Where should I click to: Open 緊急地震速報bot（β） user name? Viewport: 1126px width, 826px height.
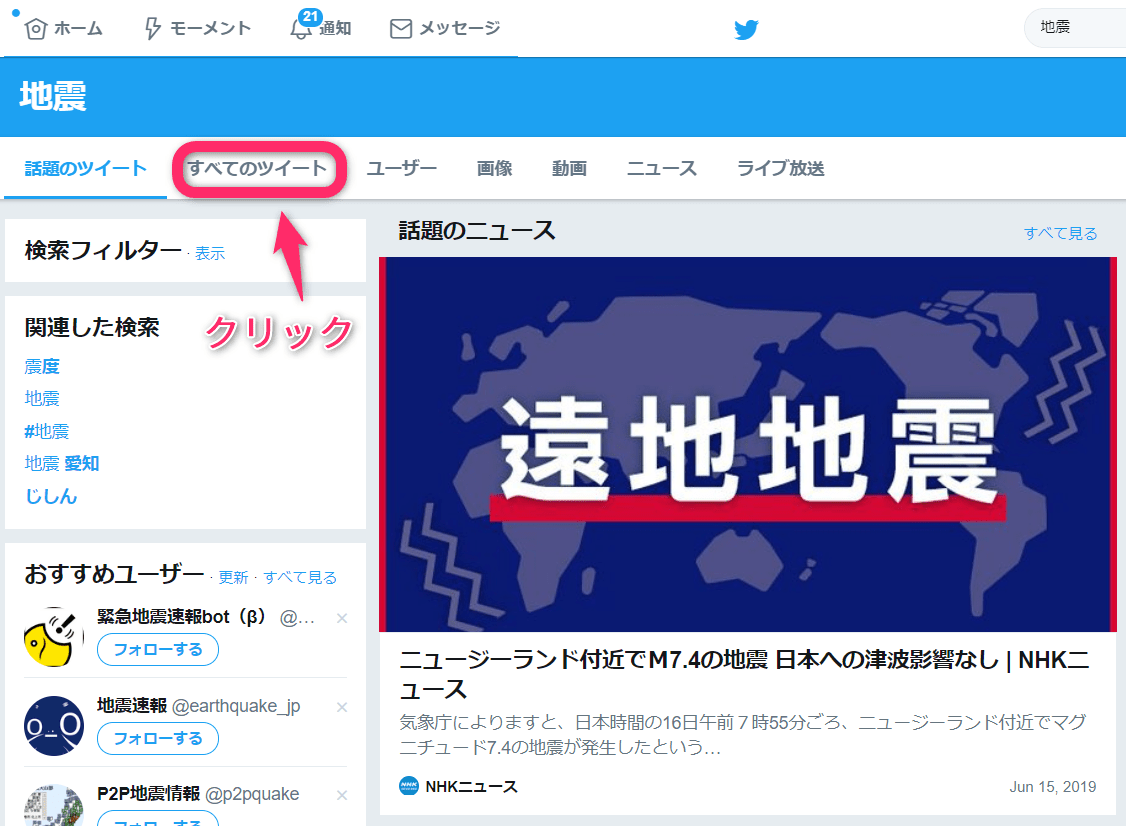tap(181, 617)
